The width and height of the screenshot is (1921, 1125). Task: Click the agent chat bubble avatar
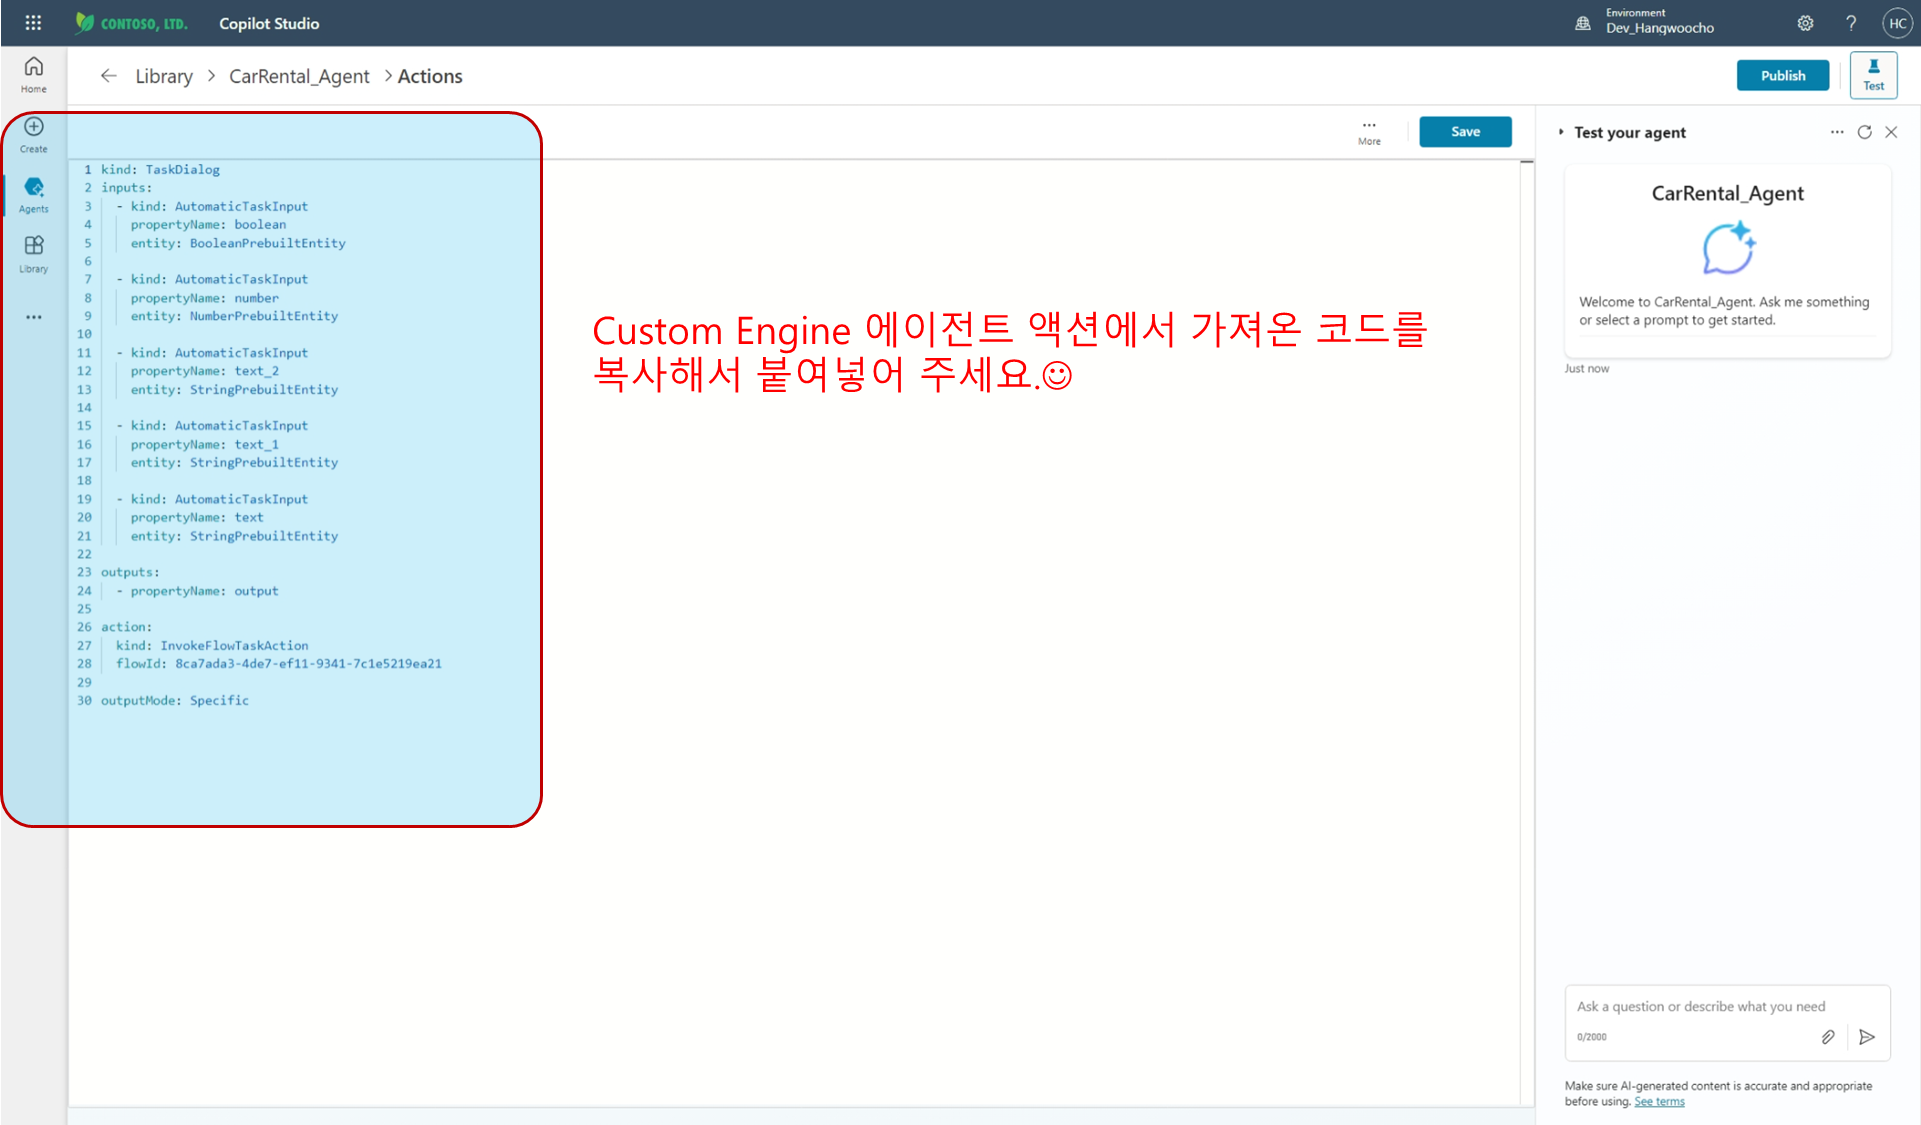click(x=1728, y=248)
